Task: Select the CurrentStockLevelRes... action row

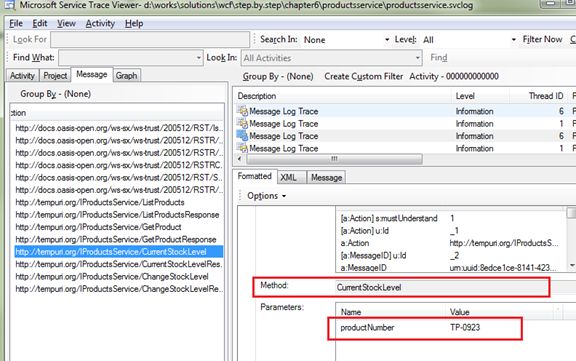Action: tap(119, 264)
